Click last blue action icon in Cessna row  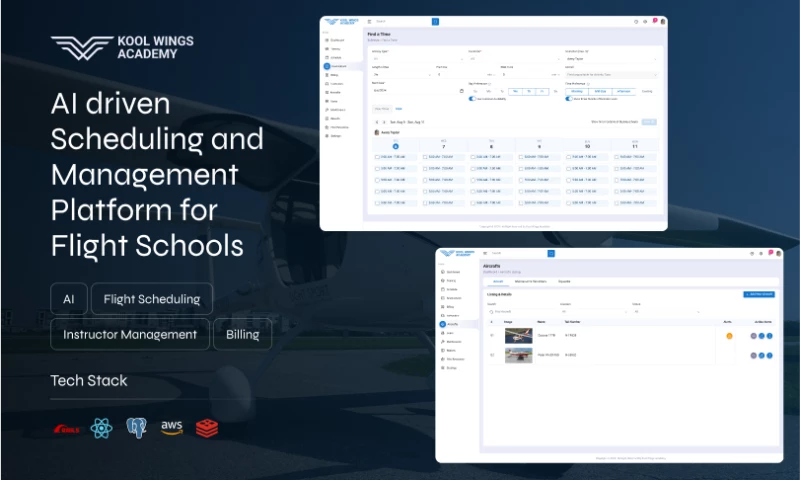click(769, 336)
